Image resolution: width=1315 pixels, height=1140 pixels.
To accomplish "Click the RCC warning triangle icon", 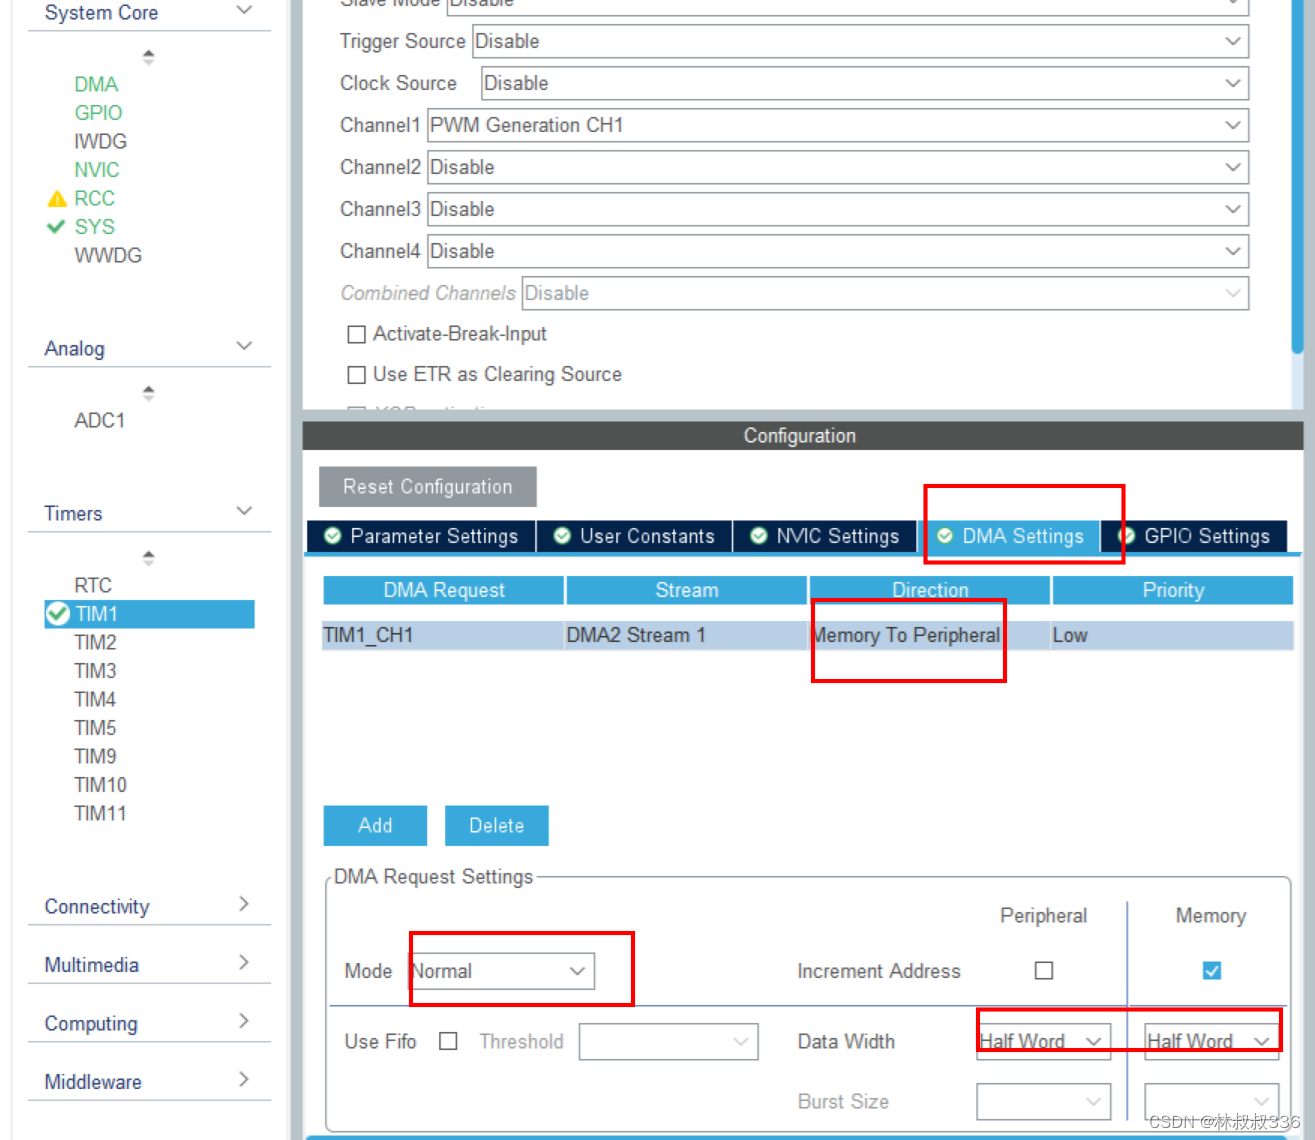I will (57, 199).
